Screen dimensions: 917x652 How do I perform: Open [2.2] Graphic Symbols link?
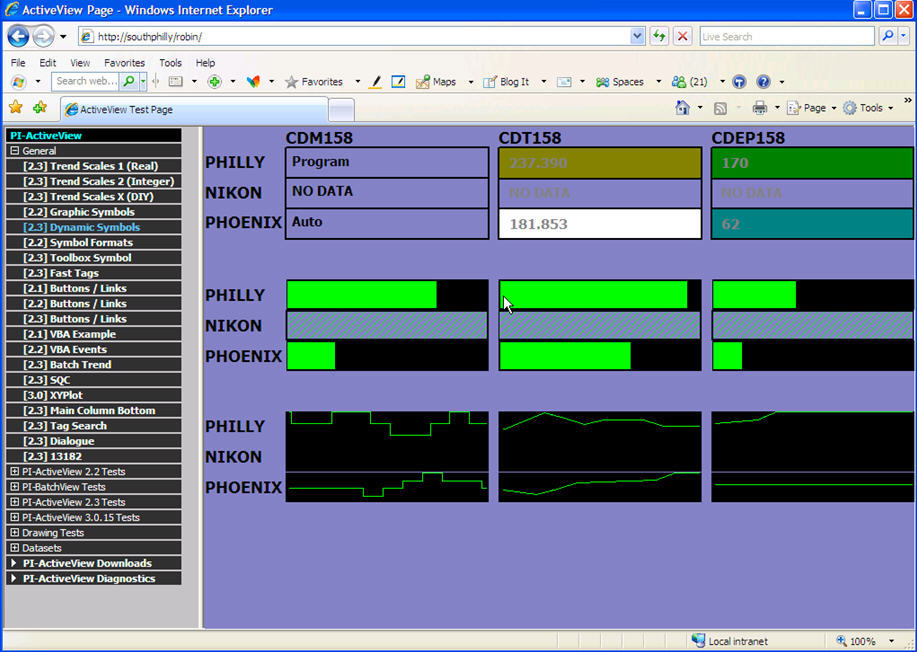(79, 212)
